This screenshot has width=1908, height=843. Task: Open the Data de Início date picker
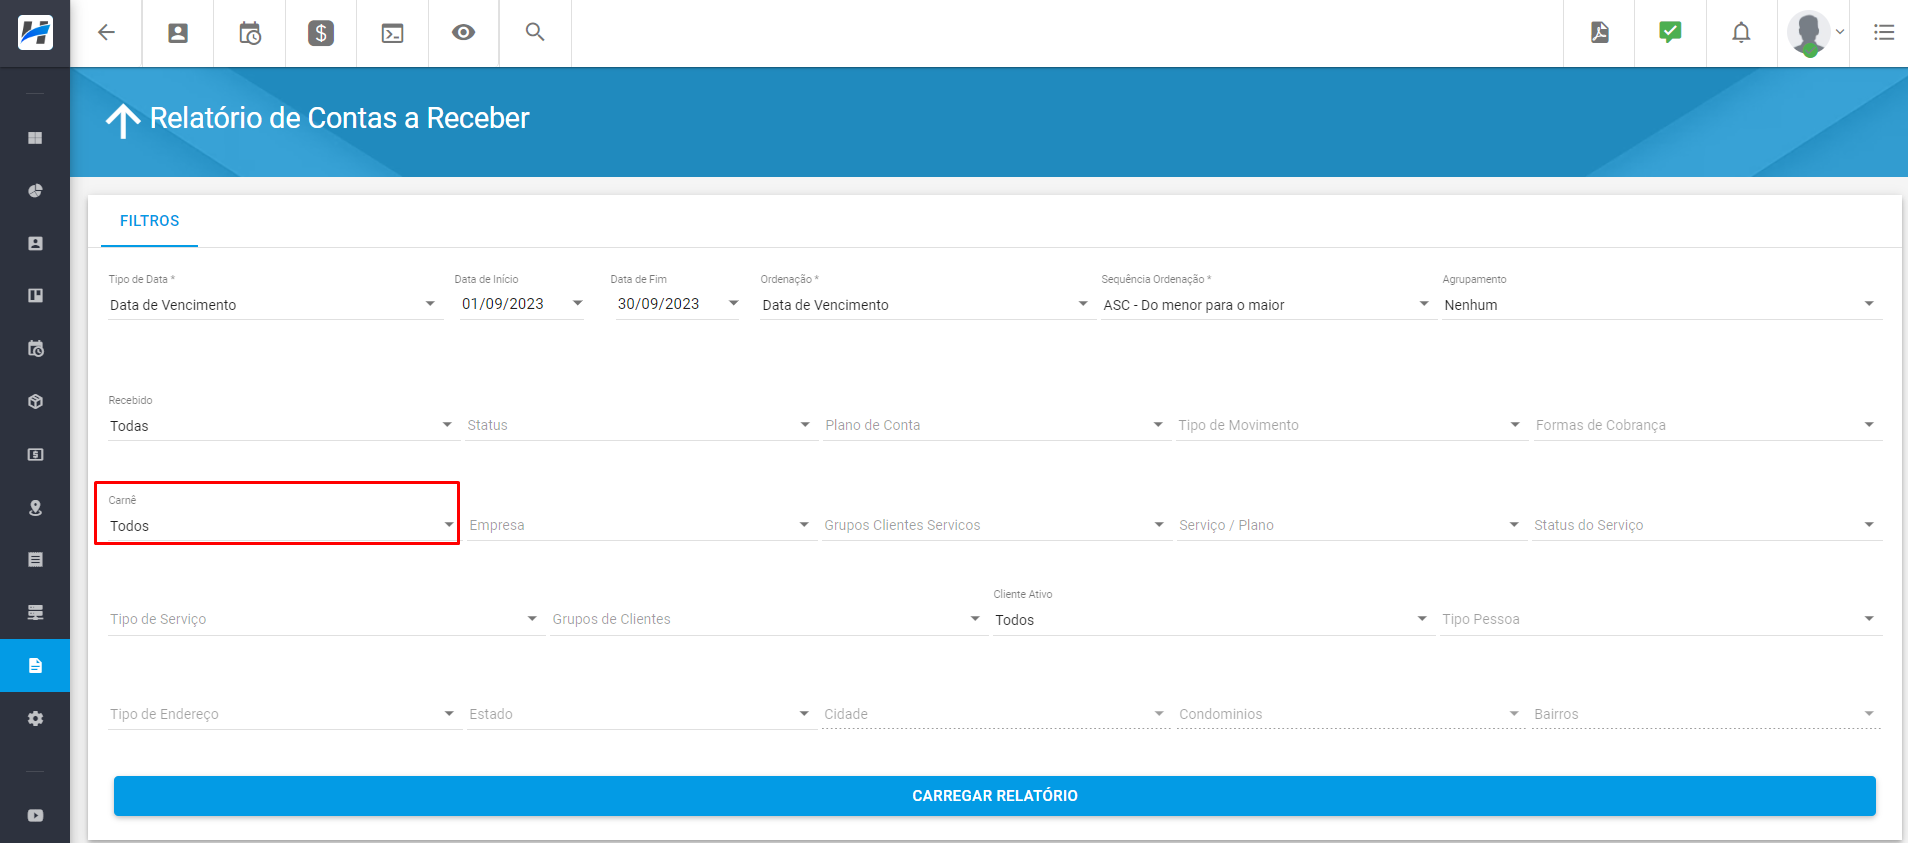point(521,304)
